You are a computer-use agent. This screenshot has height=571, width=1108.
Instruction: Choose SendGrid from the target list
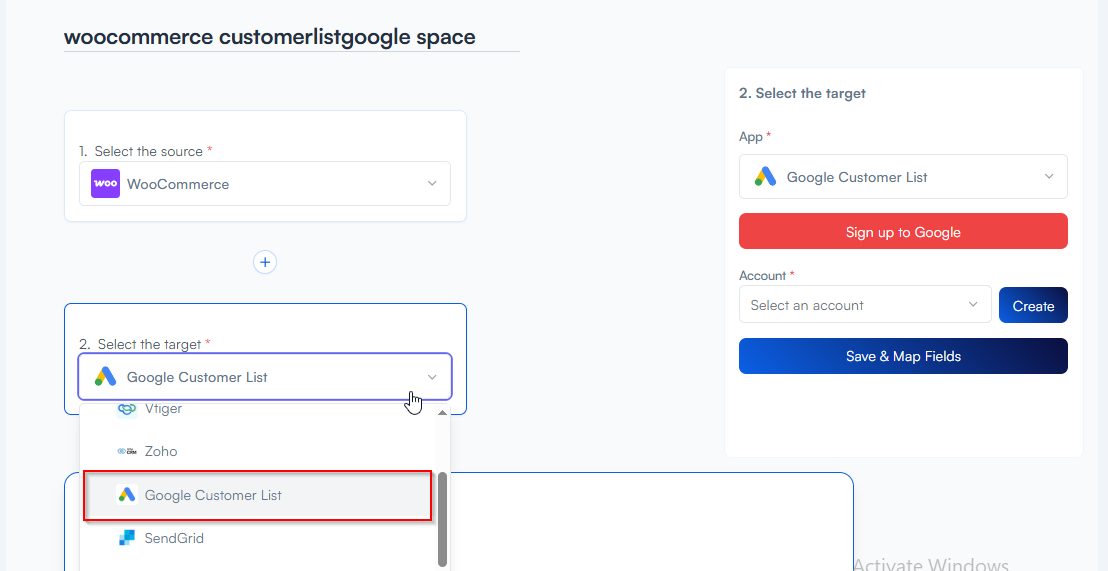(x=174, y=538)
